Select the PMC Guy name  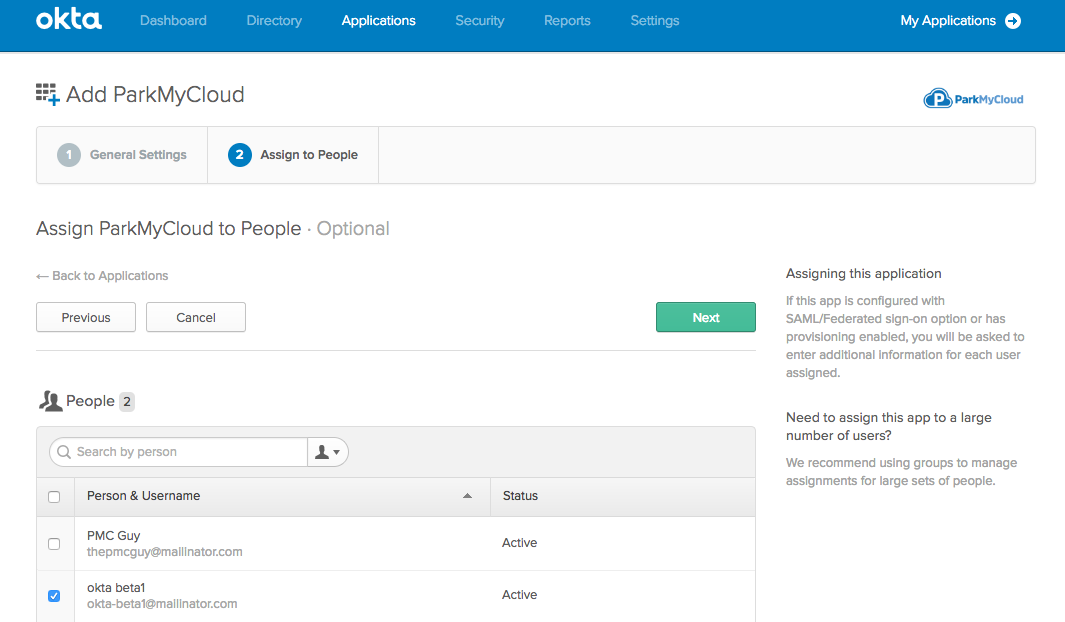point(113,536)
